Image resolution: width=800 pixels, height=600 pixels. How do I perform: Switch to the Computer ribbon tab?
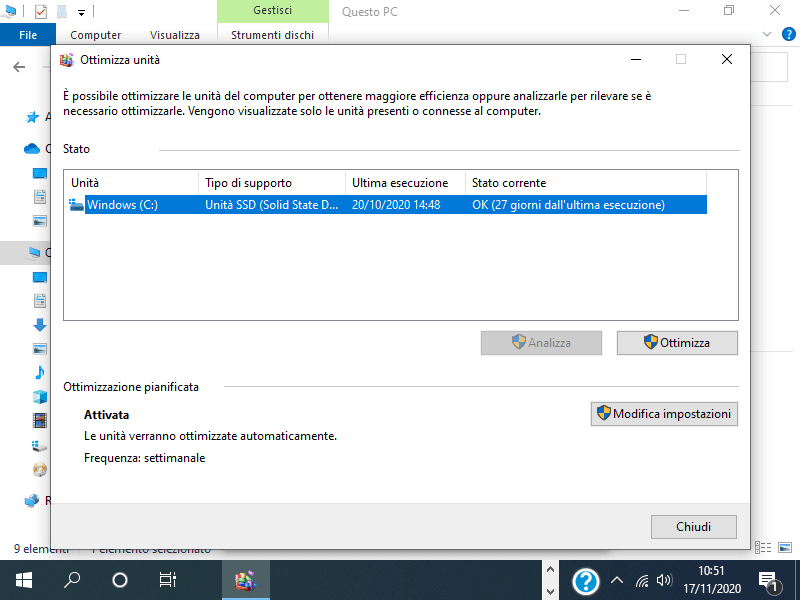[94, 34]
